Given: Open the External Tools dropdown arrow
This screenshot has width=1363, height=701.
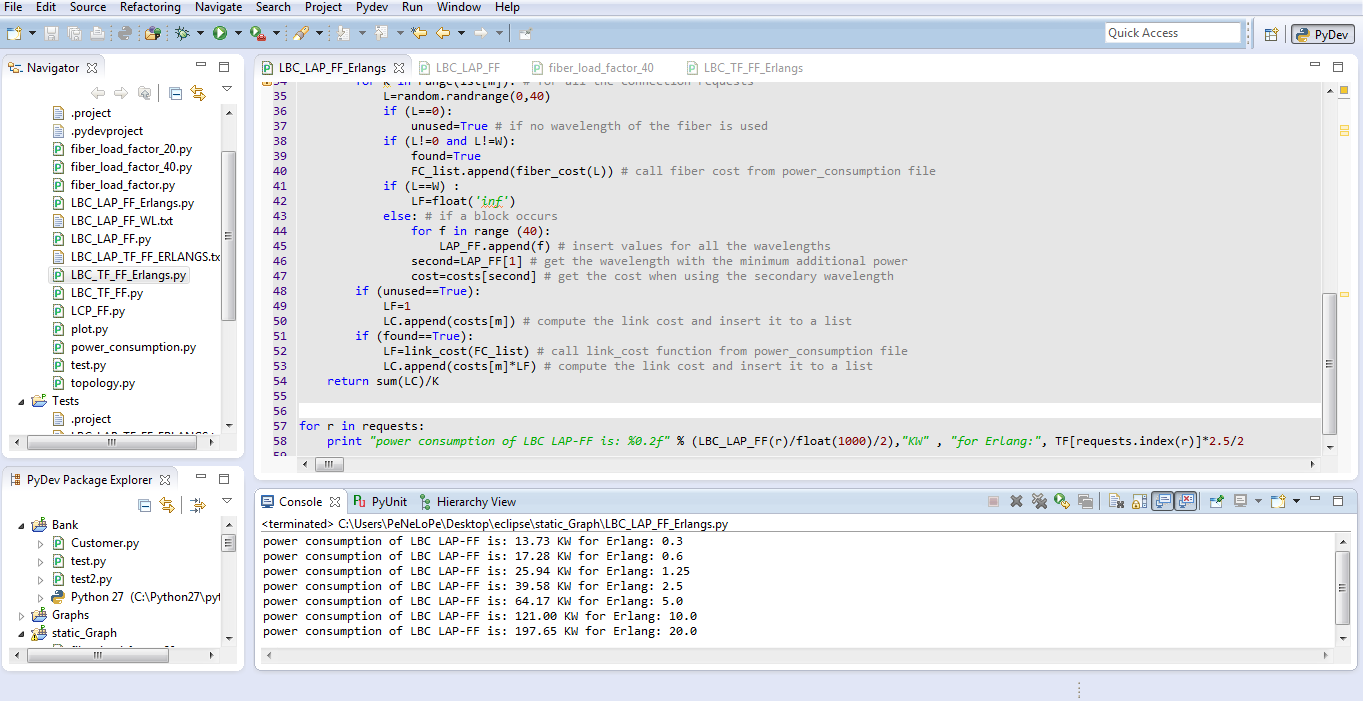Looking at the screenshot, I should [276, 33].
